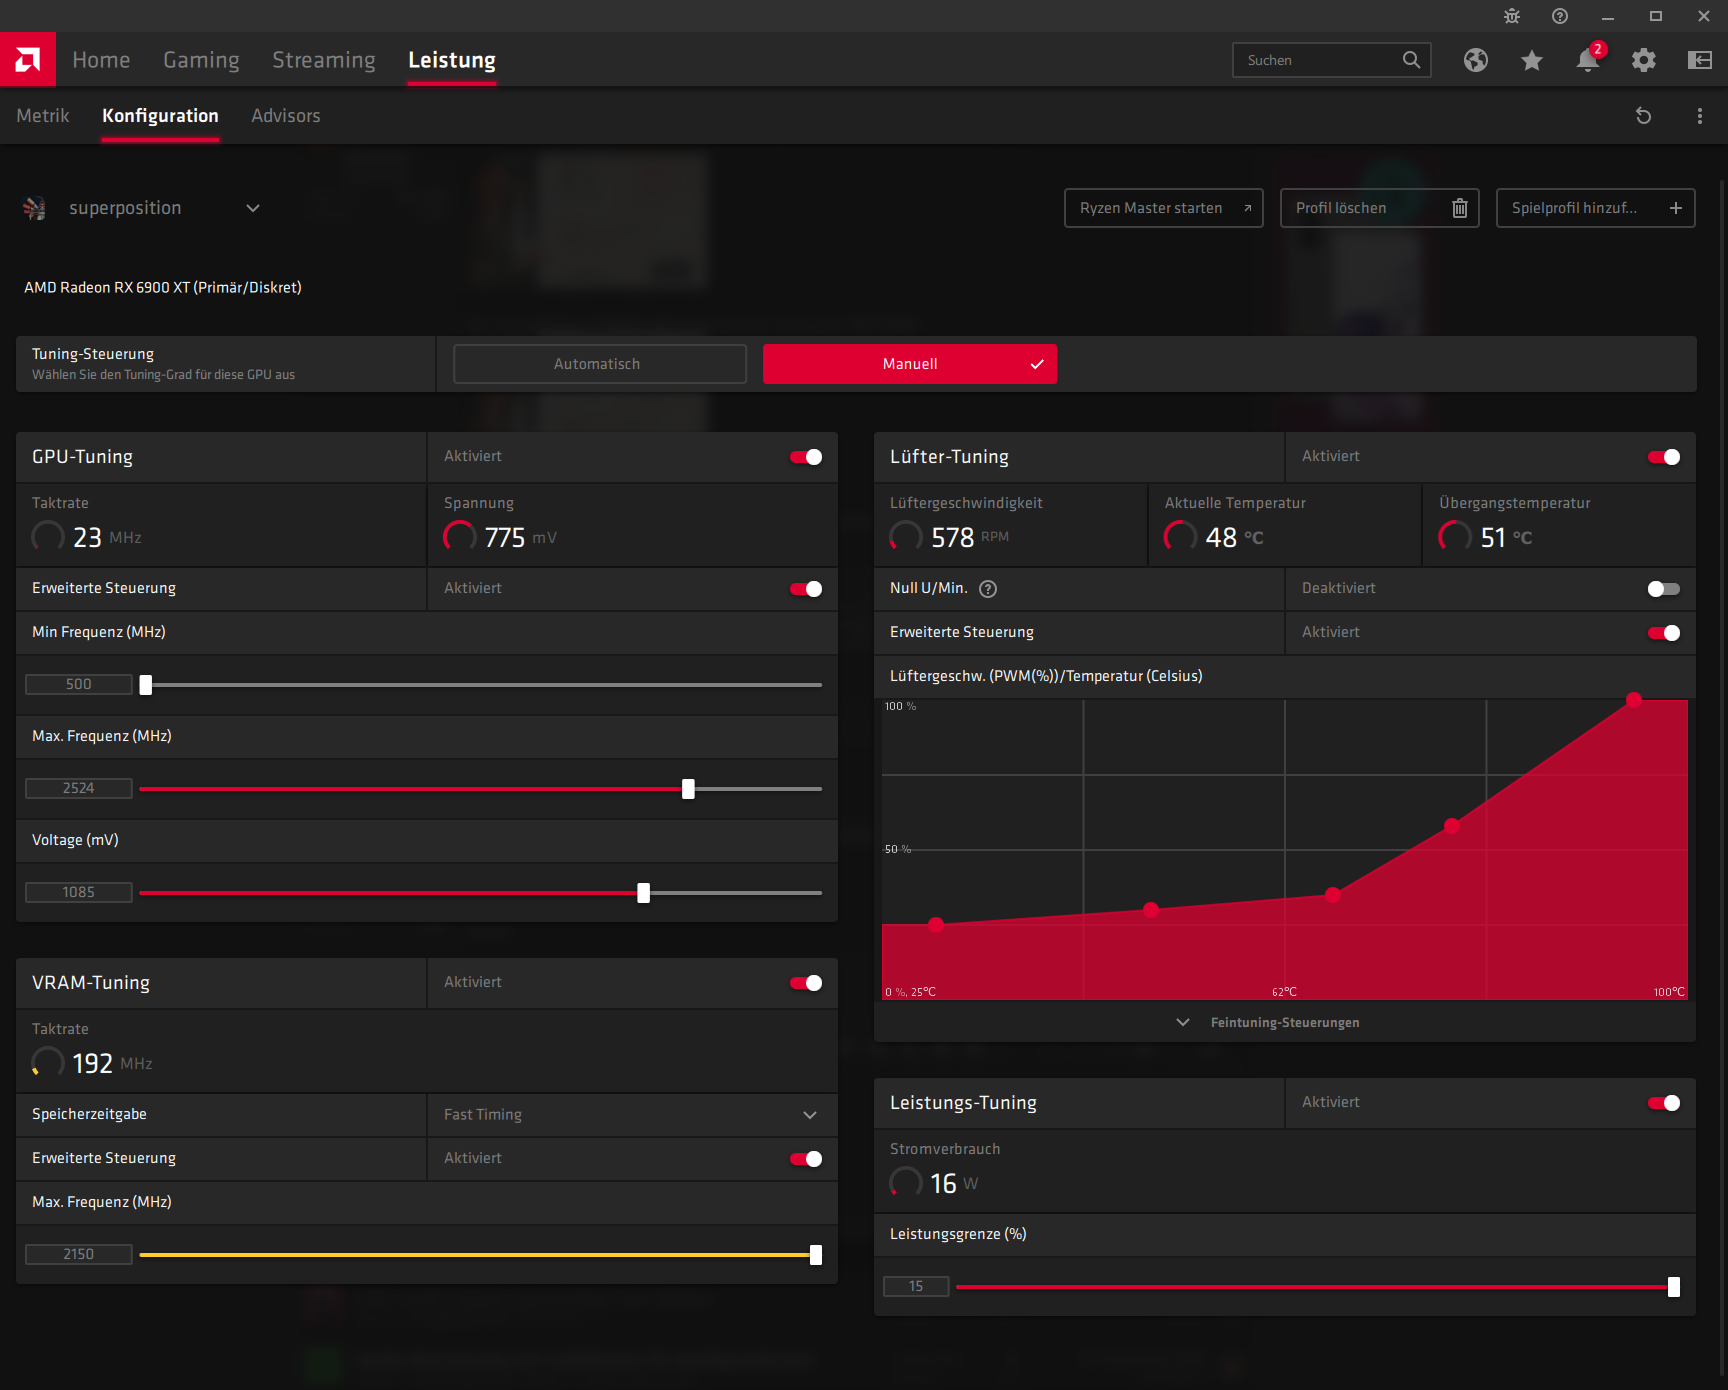Click the superposition game profile icon
1728x1390 pixels.
click(x=35, y=208)
